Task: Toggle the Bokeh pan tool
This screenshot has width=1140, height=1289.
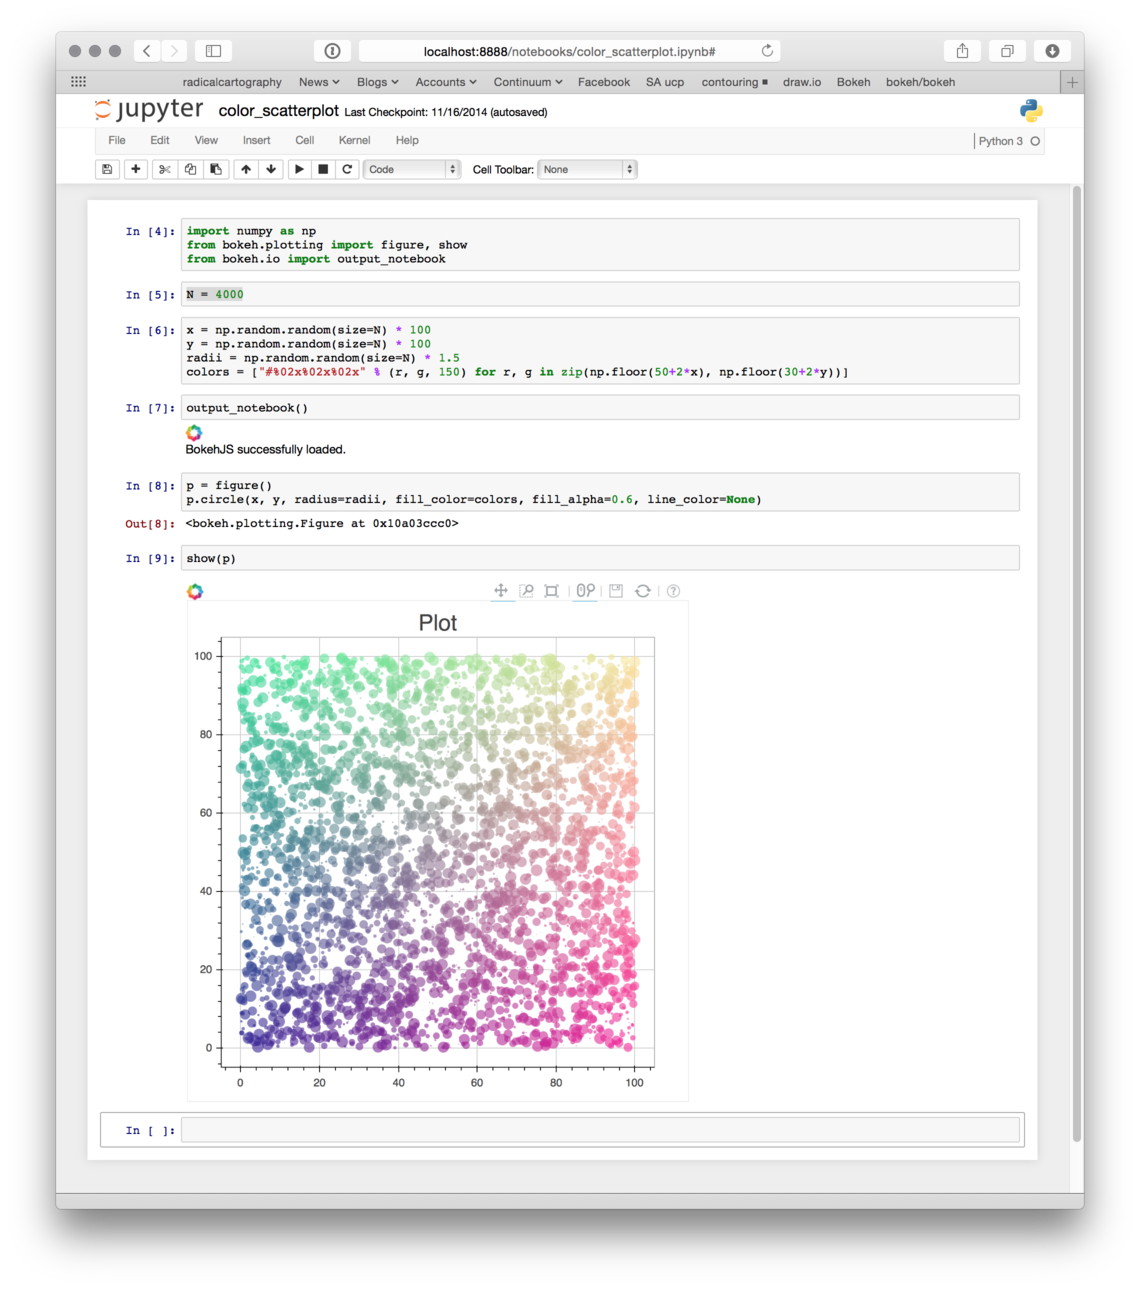Action: (501, 591)
